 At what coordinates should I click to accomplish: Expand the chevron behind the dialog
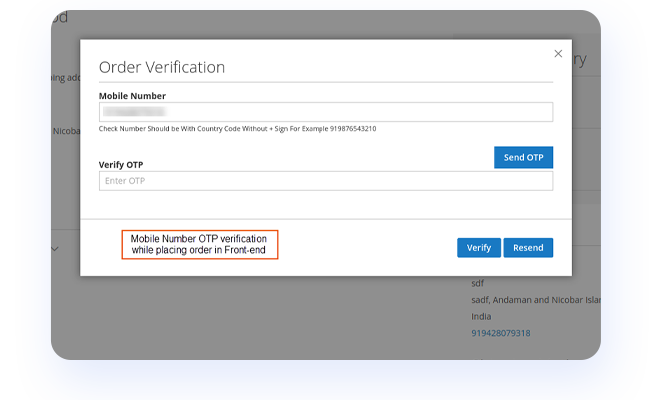click(x=55, y=248)
